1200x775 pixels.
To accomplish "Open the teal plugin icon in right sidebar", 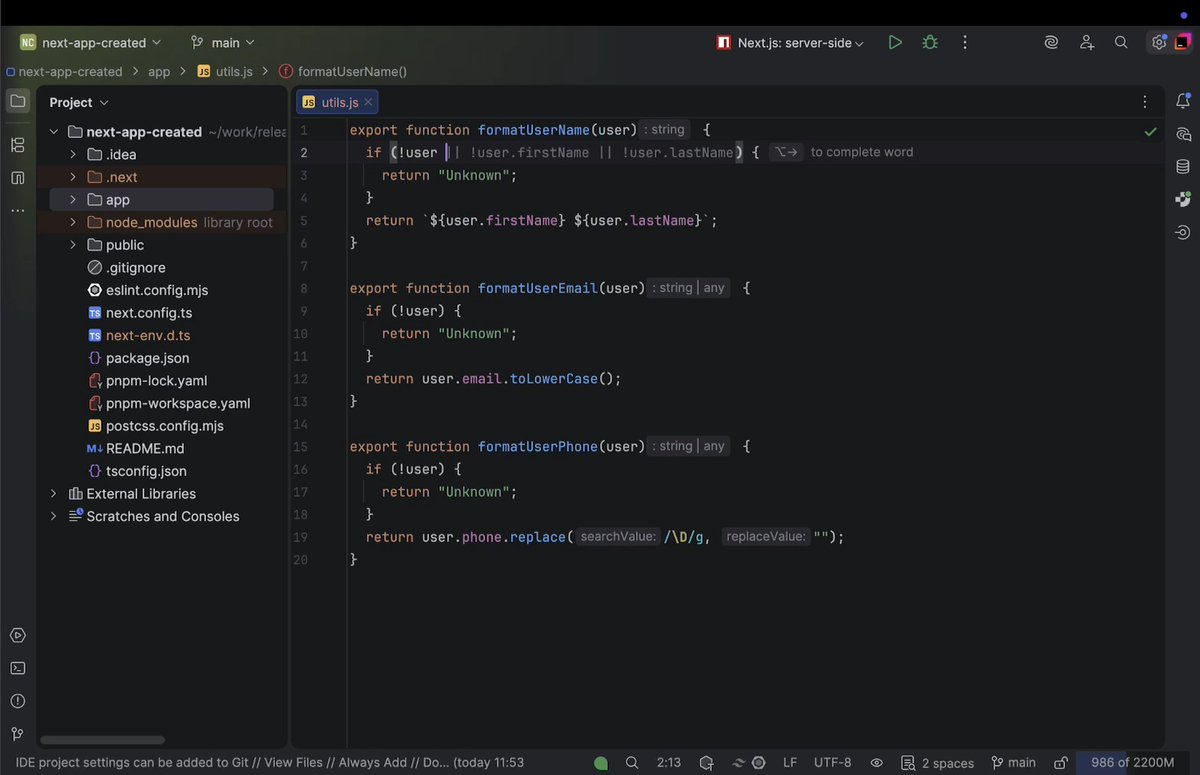I will pos(1183,199).
